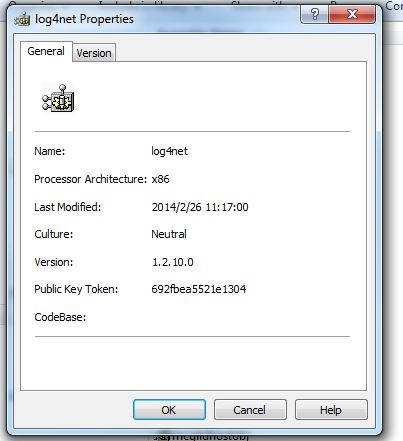The width and height of the screenshot is (403, 441).
Task: Dismiss the dialog with Cancel
Action: tap(250, 410)
